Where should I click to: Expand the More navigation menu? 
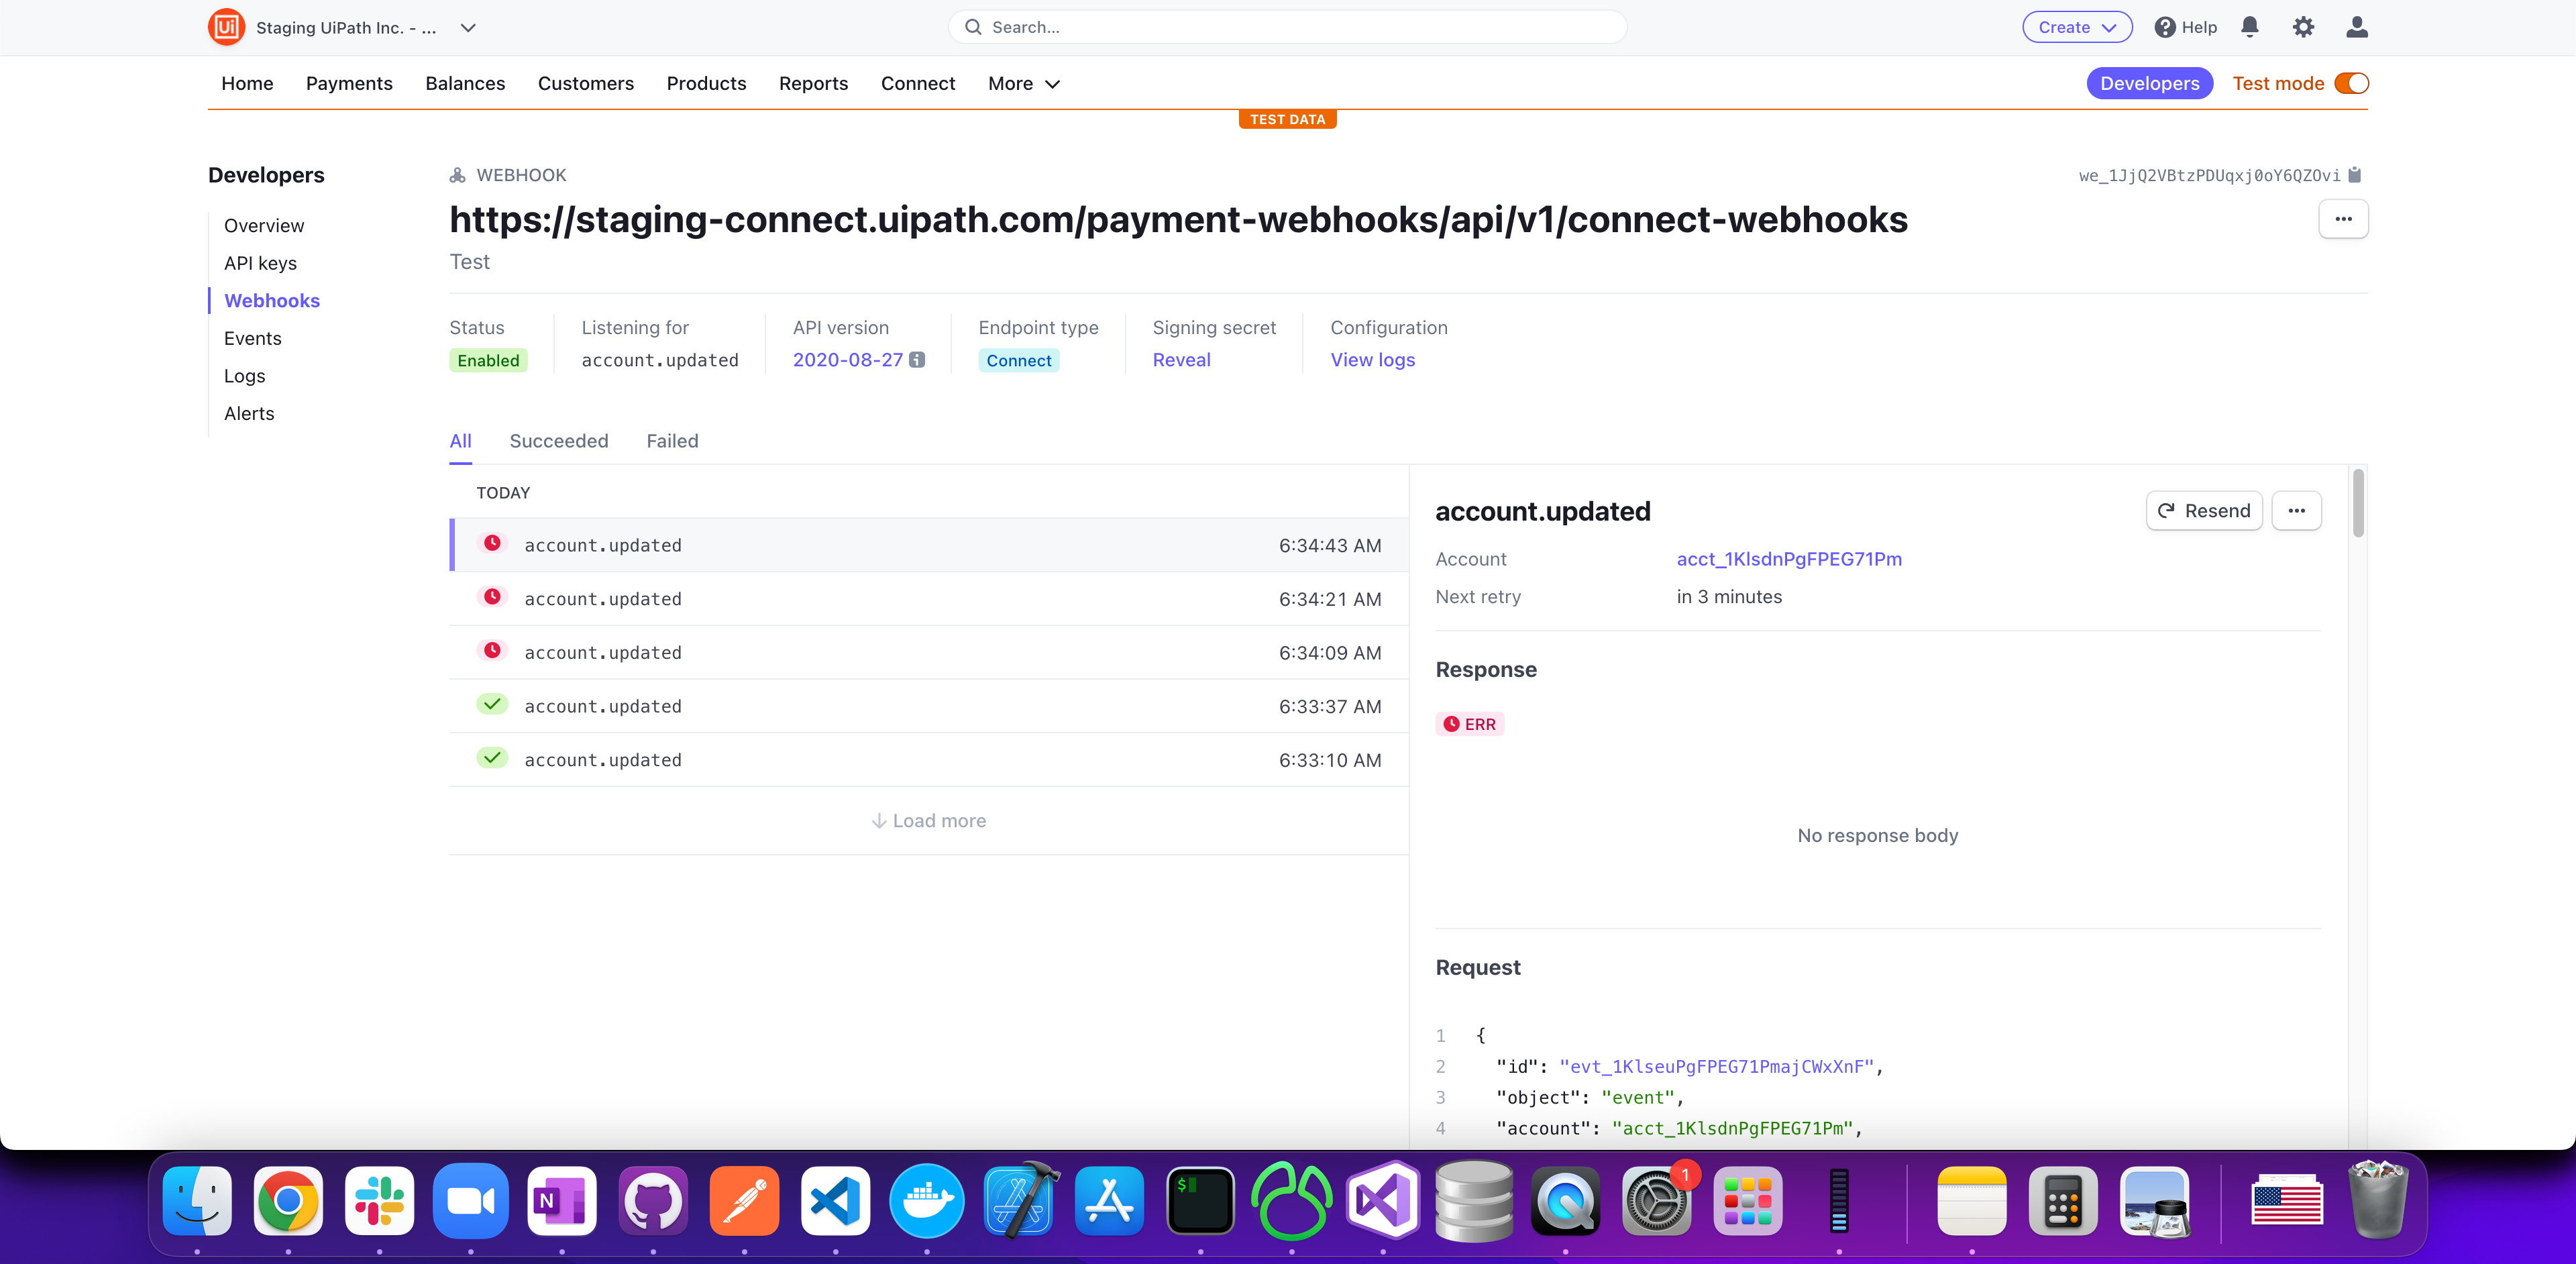point(1023,83)
